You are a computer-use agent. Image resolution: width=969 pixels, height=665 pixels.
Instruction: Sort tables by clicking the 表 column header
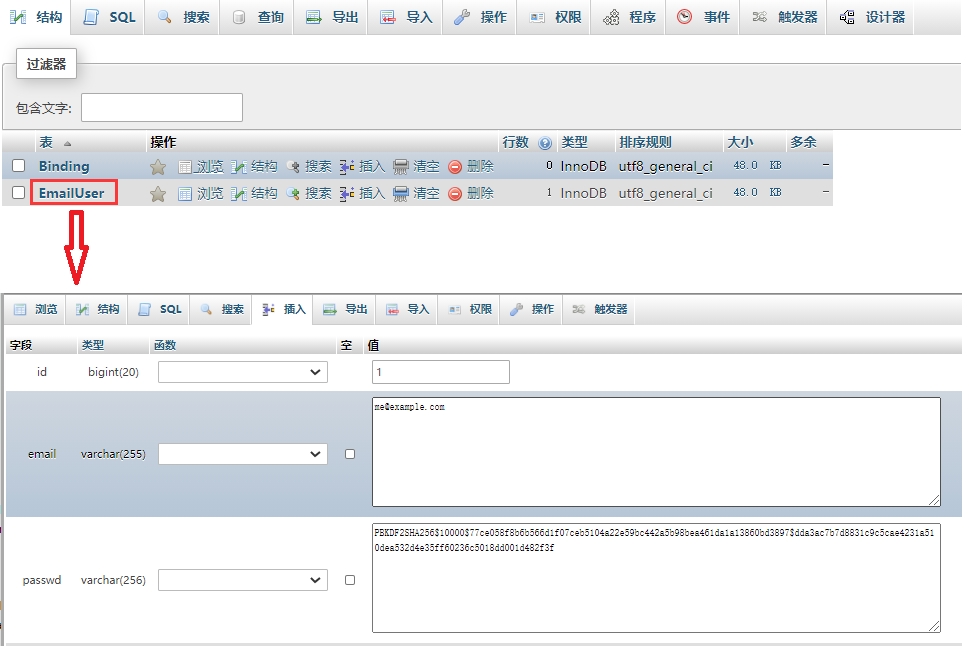(46, 143)
